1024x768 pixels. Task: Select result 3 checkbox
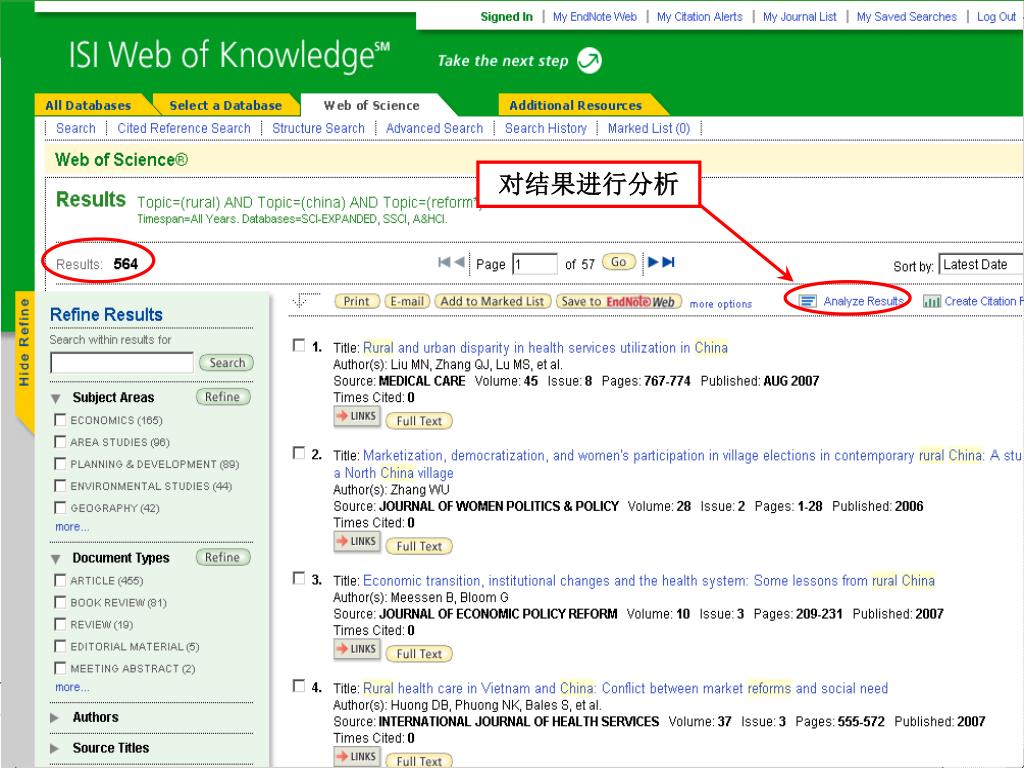coord(299,579)
